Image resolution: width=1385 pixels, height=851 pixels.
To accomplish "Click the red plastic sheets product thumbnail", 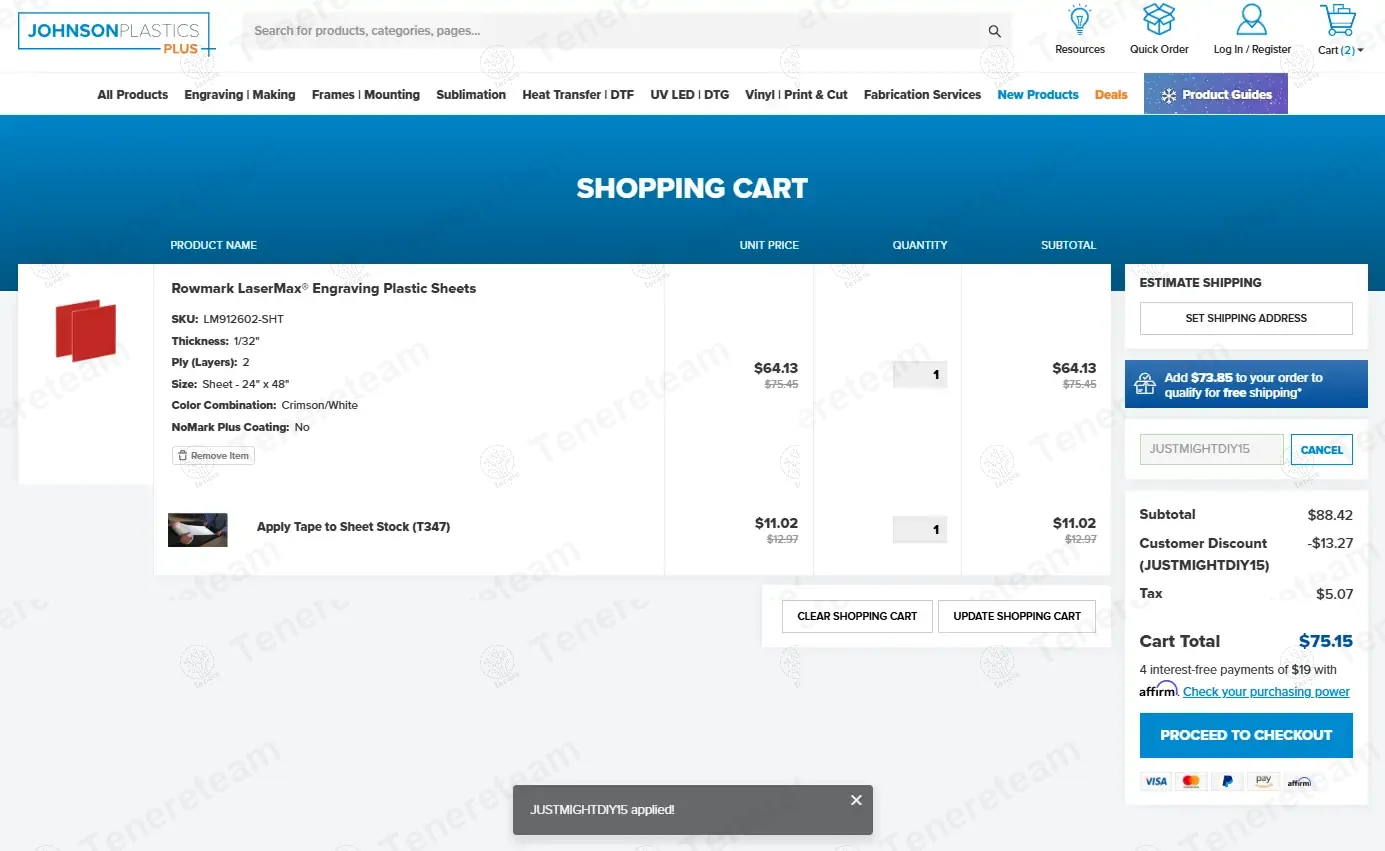I will pyautogui.click(x=86, y=330).
